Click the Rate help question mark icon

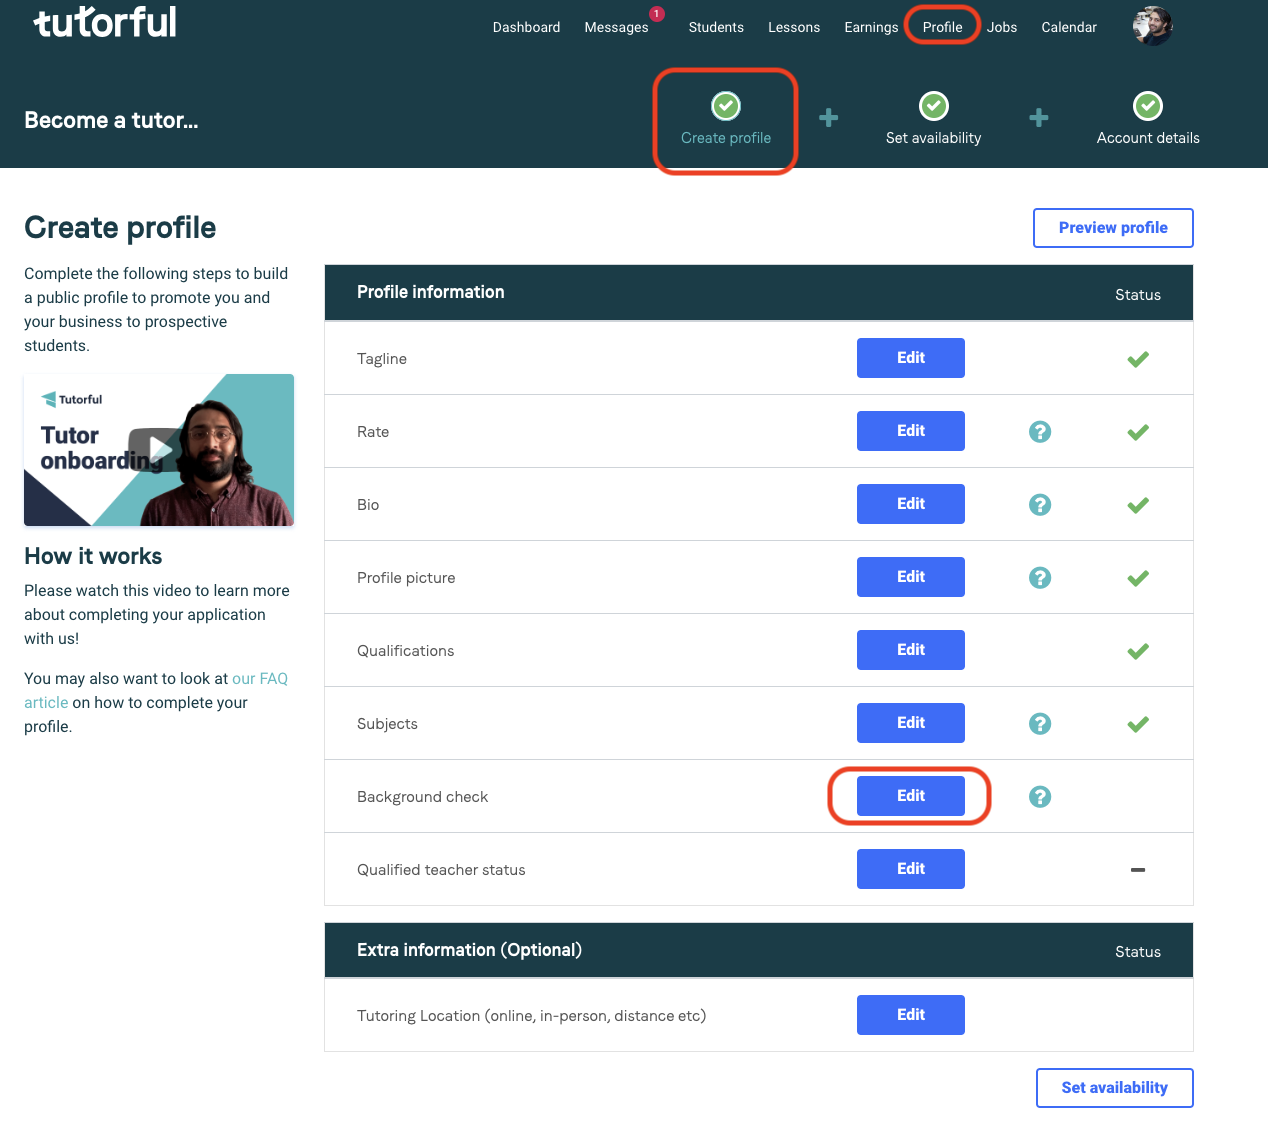1040,432
